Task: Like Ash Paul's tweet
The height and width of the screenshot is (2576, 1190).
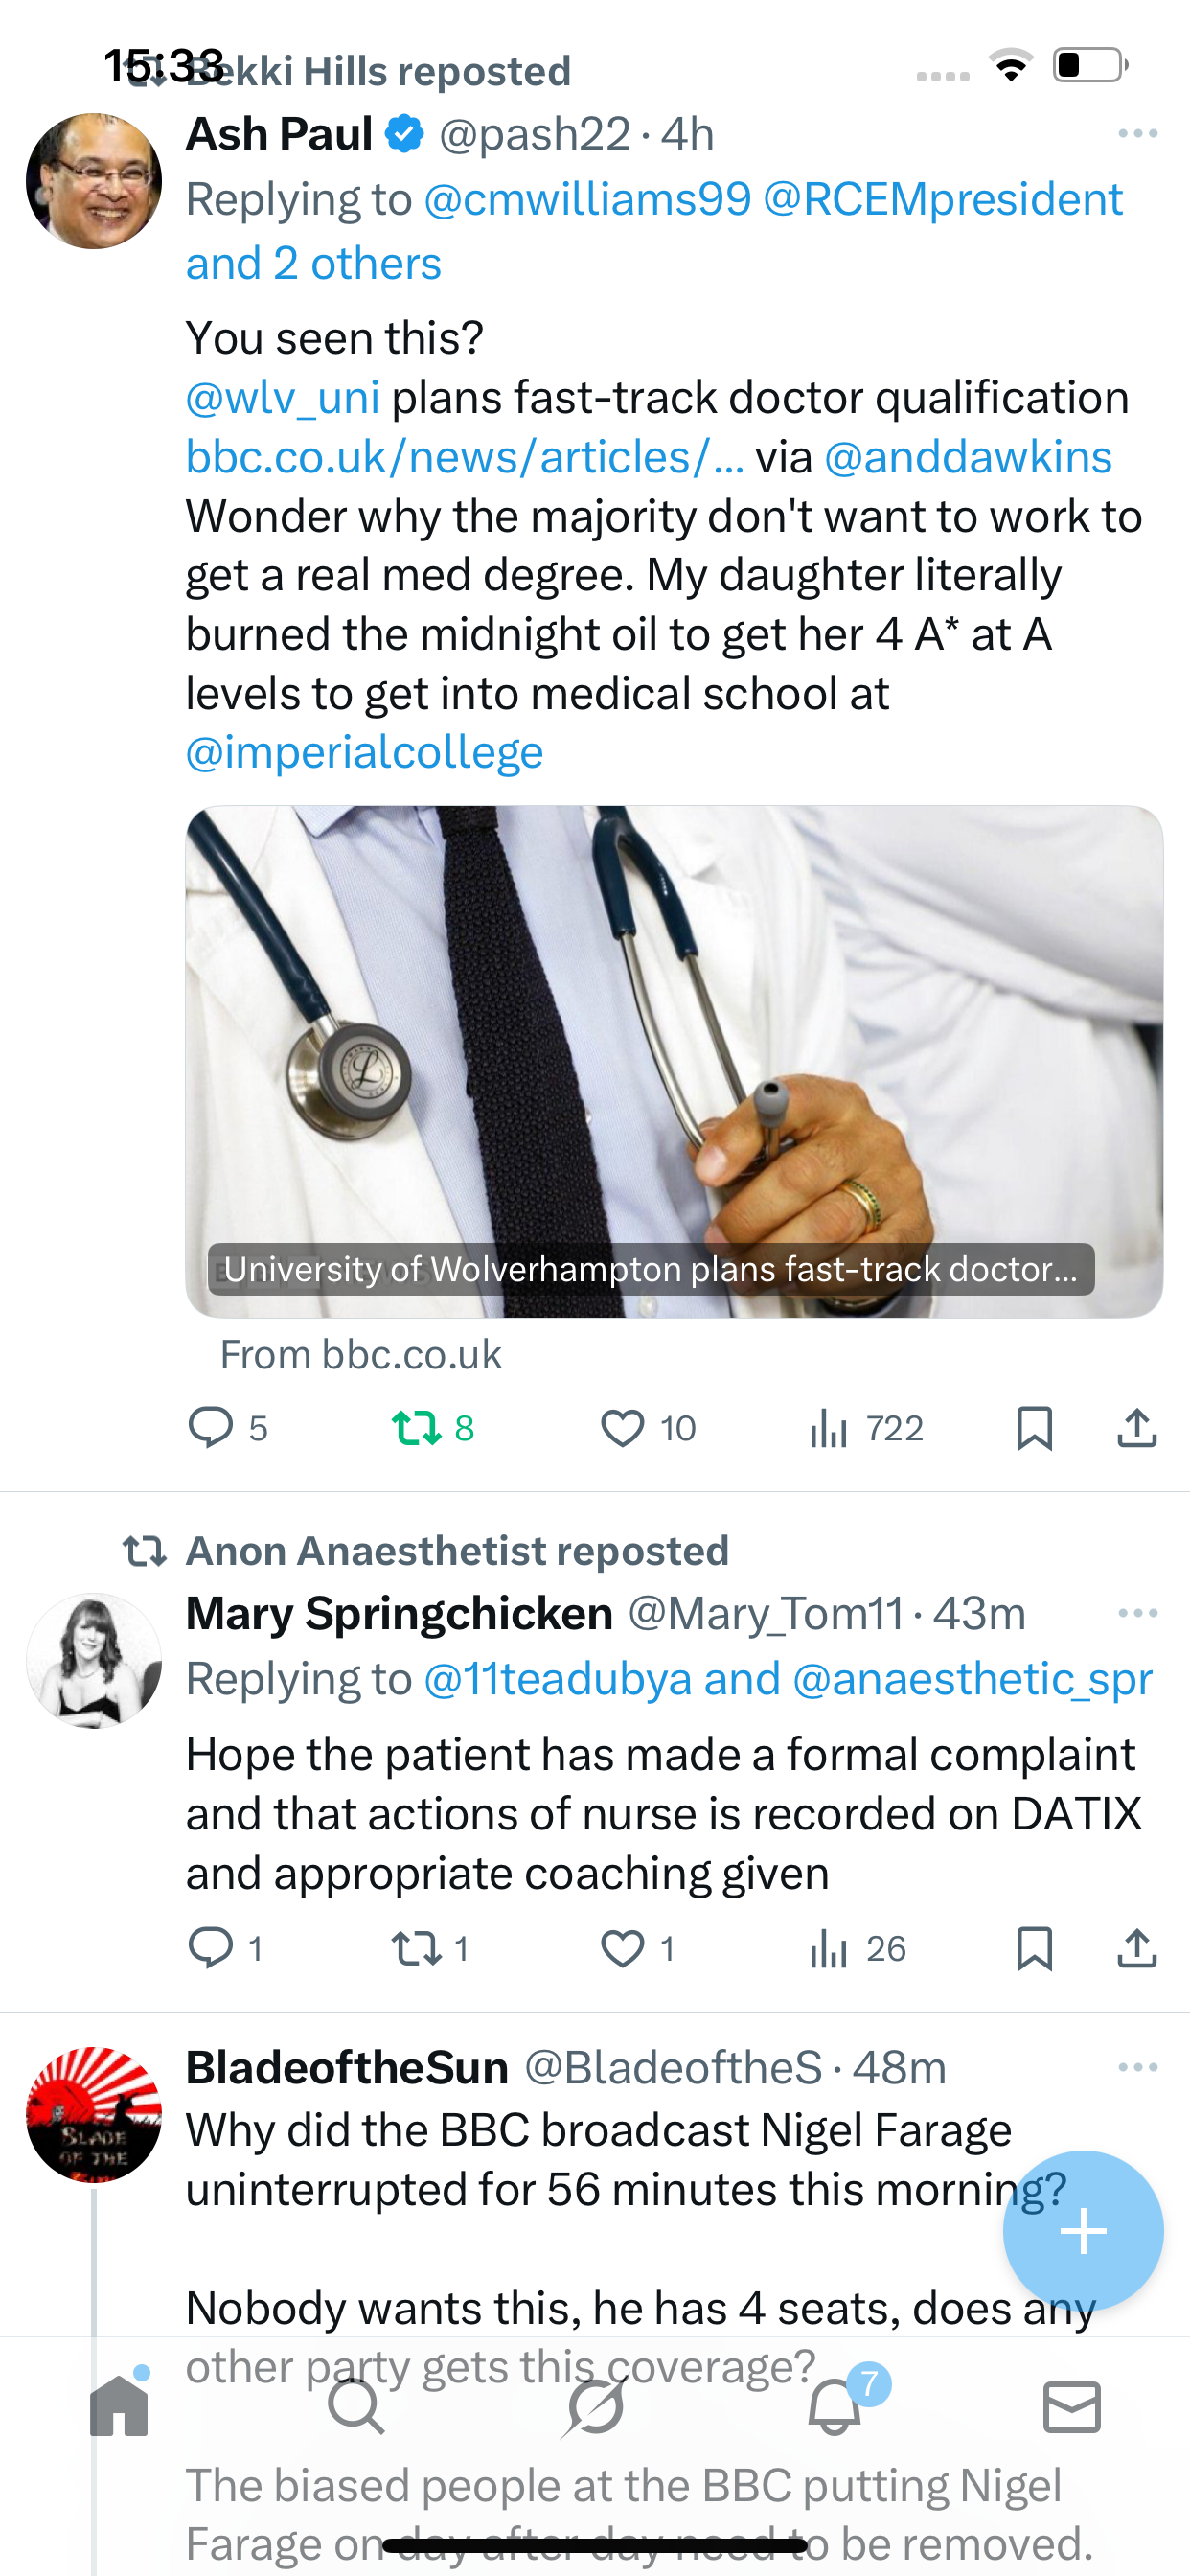Action: 622,1427
